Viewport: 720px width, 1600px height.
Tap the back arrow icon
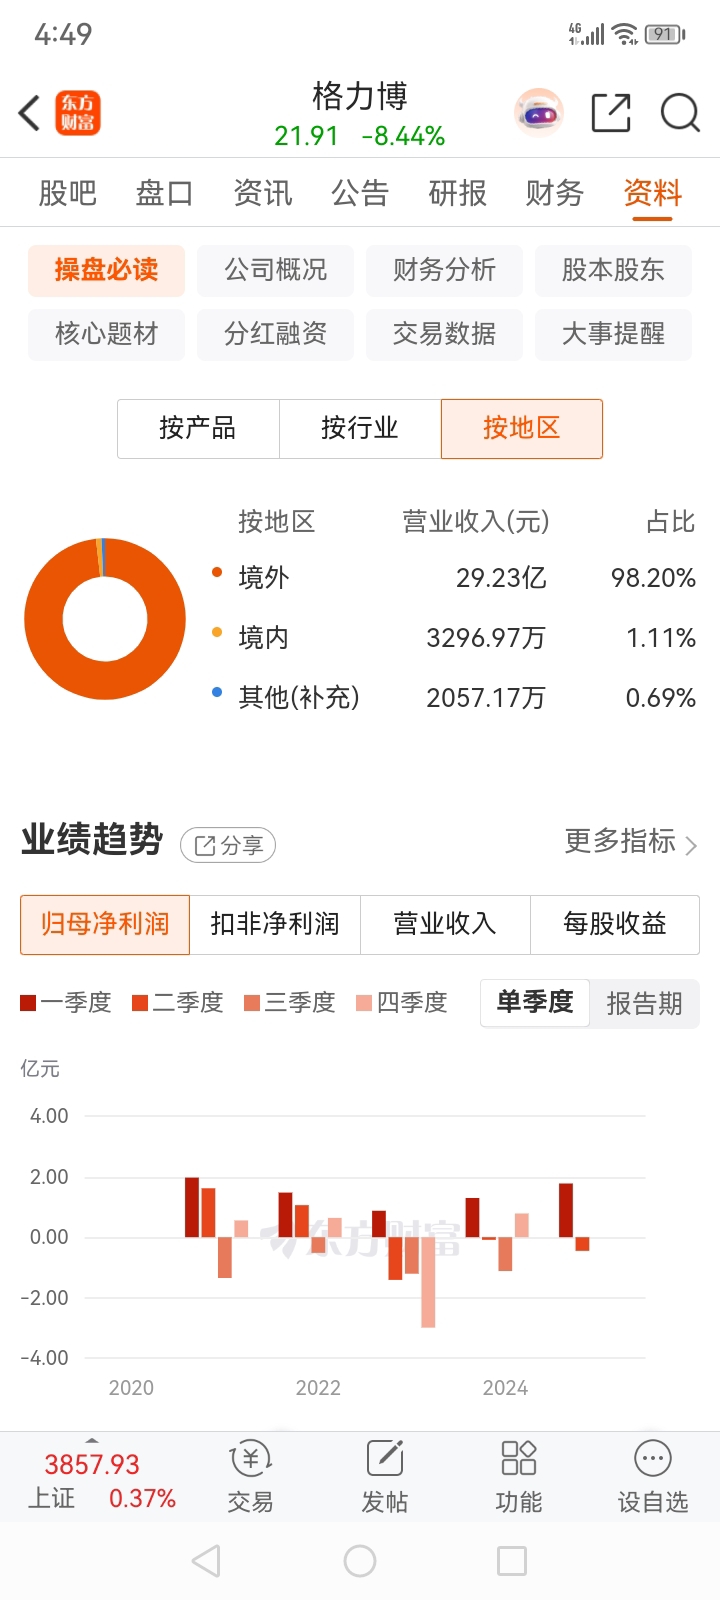pyautogui.click(x=30, y=113)
